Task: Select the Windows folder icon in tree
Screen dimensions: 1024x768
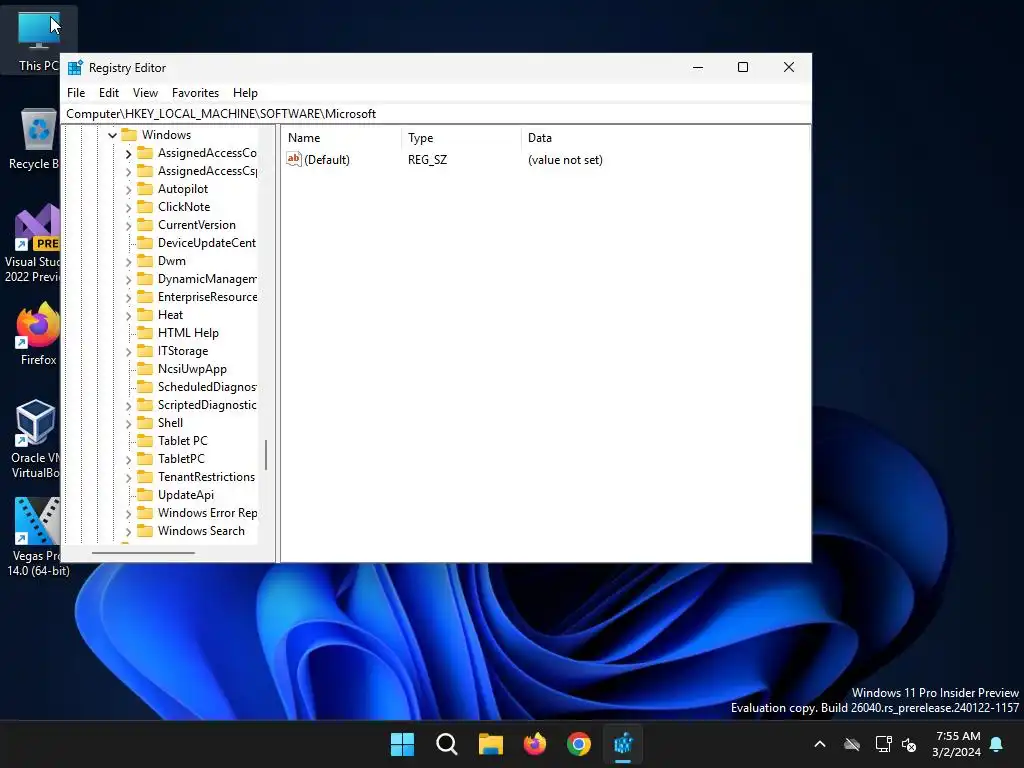Action: (x=129, y=135)
